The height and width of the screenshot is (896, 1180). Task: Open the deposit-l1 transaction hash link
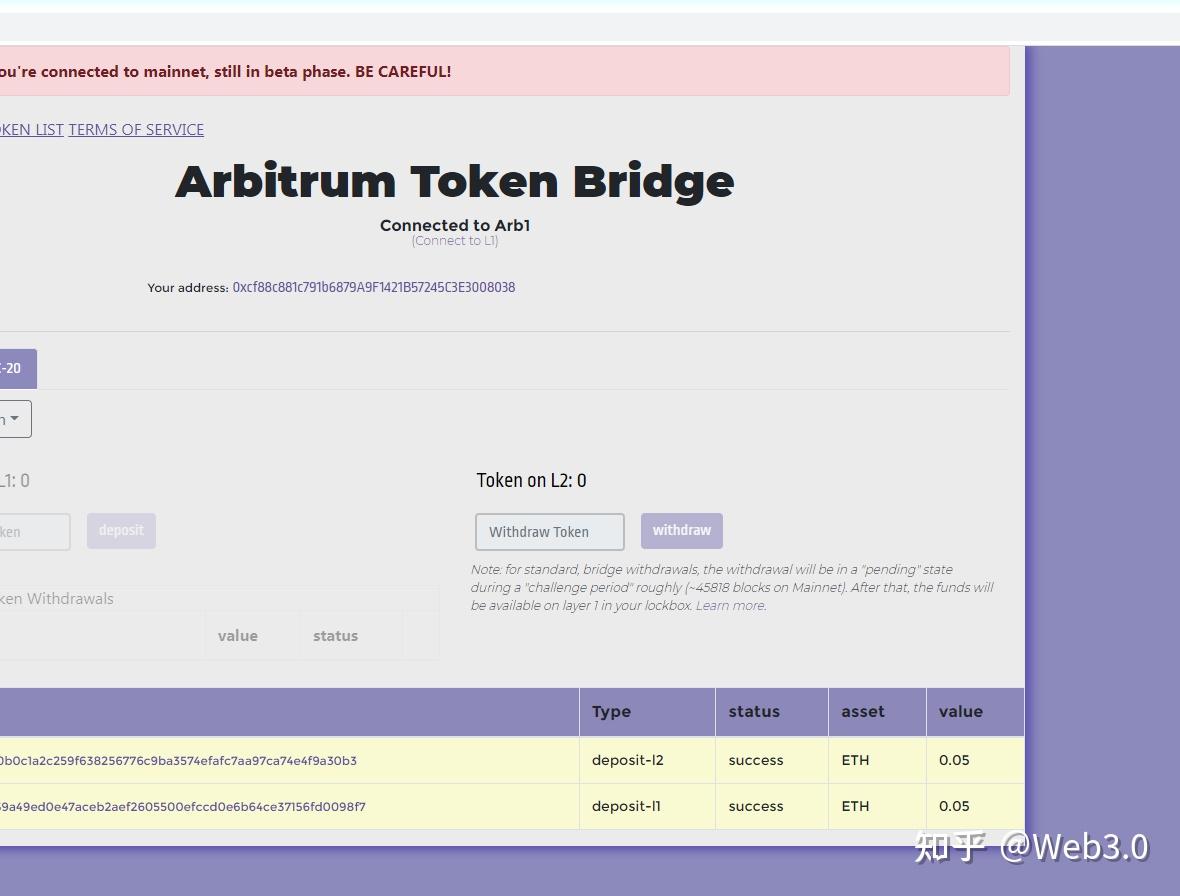point(185,806)
